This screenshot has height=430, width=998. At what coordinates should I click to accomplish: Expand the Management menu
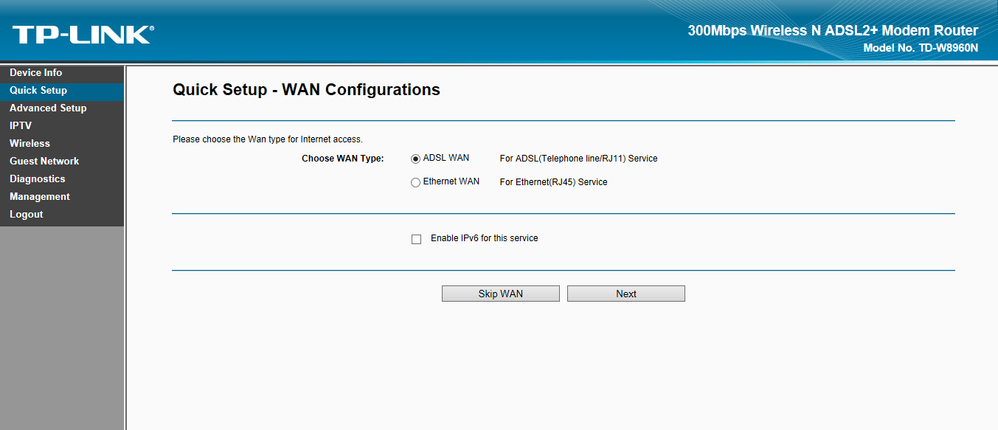click(40, 197)
